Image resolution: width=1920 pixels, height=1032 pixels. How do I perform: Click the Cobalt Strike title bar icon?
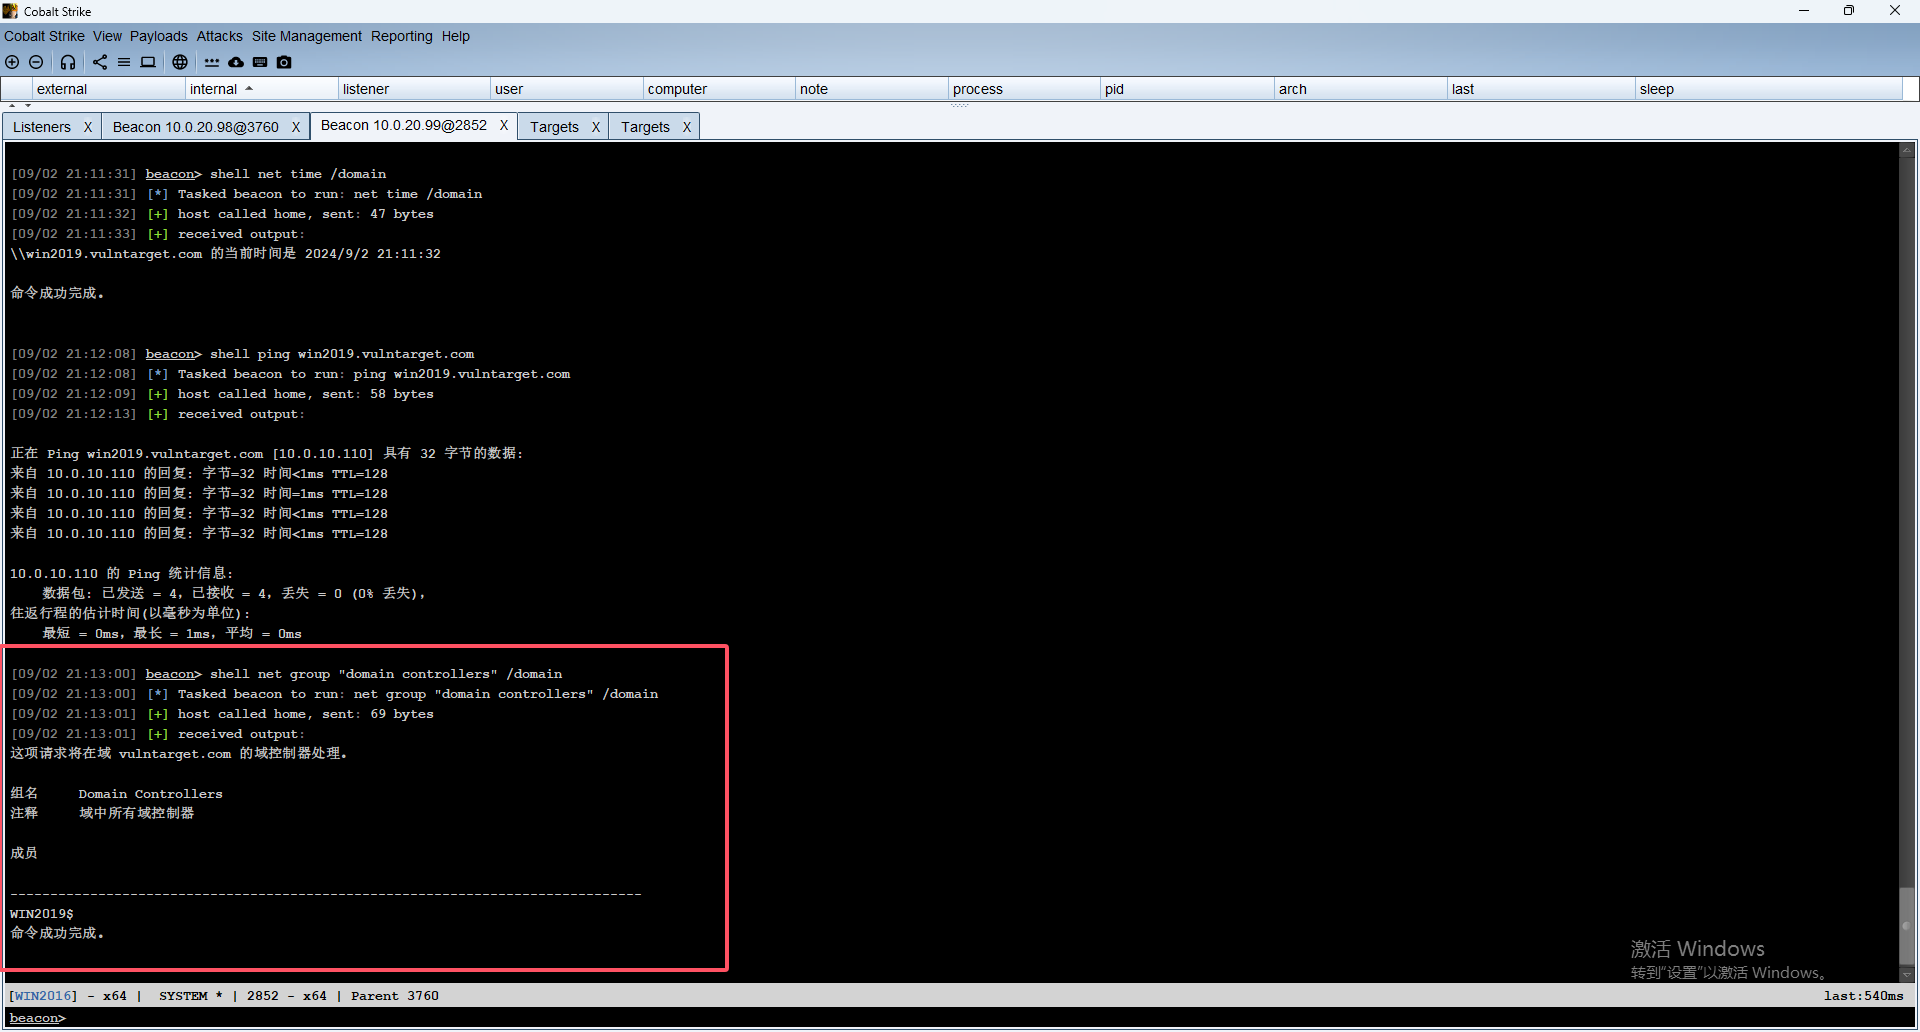(10, 11)
